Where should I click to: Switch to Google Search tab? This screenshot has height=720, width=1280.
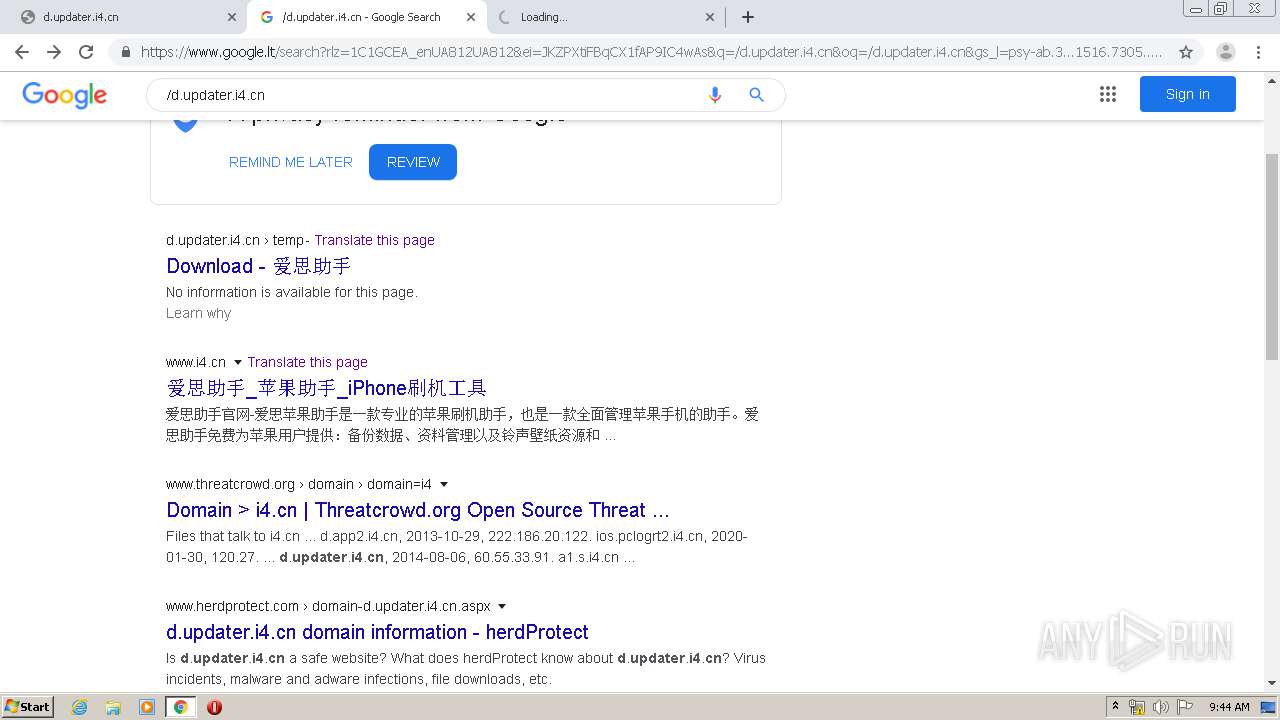[x=366, y=17]
